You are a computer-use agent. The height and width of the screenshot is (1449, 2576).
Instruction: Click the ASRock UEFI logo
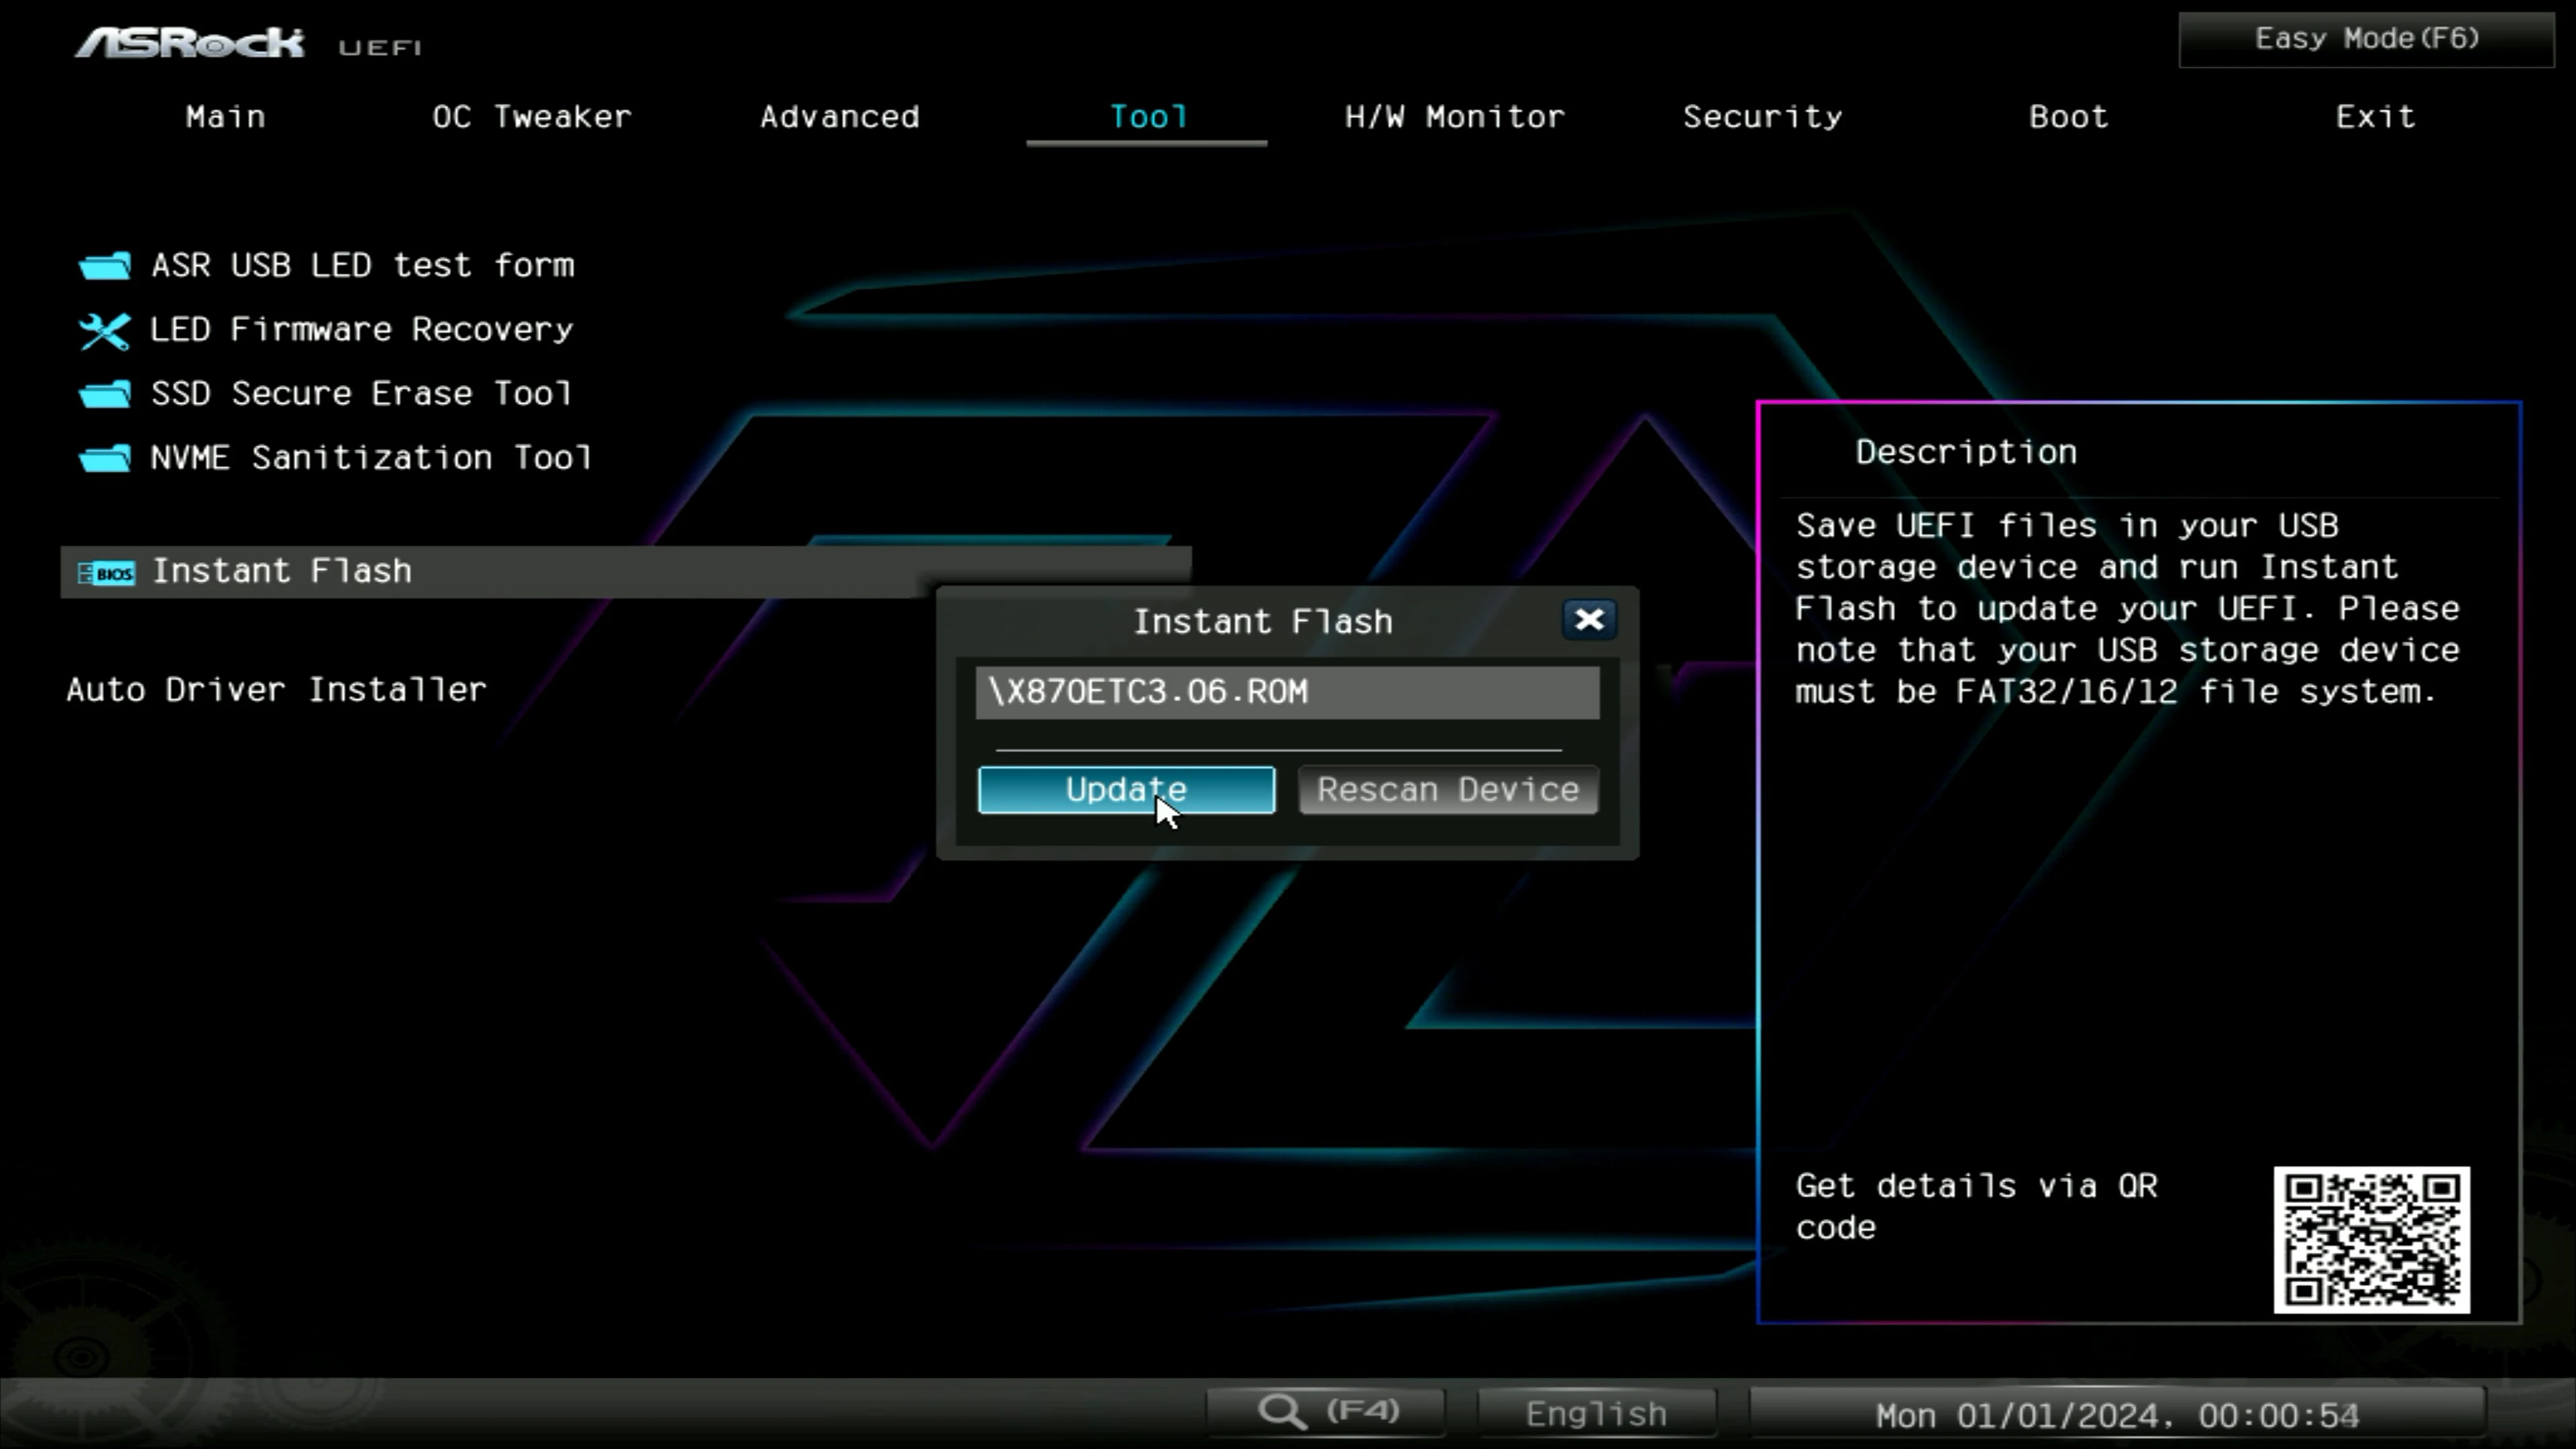click(249, 44)
